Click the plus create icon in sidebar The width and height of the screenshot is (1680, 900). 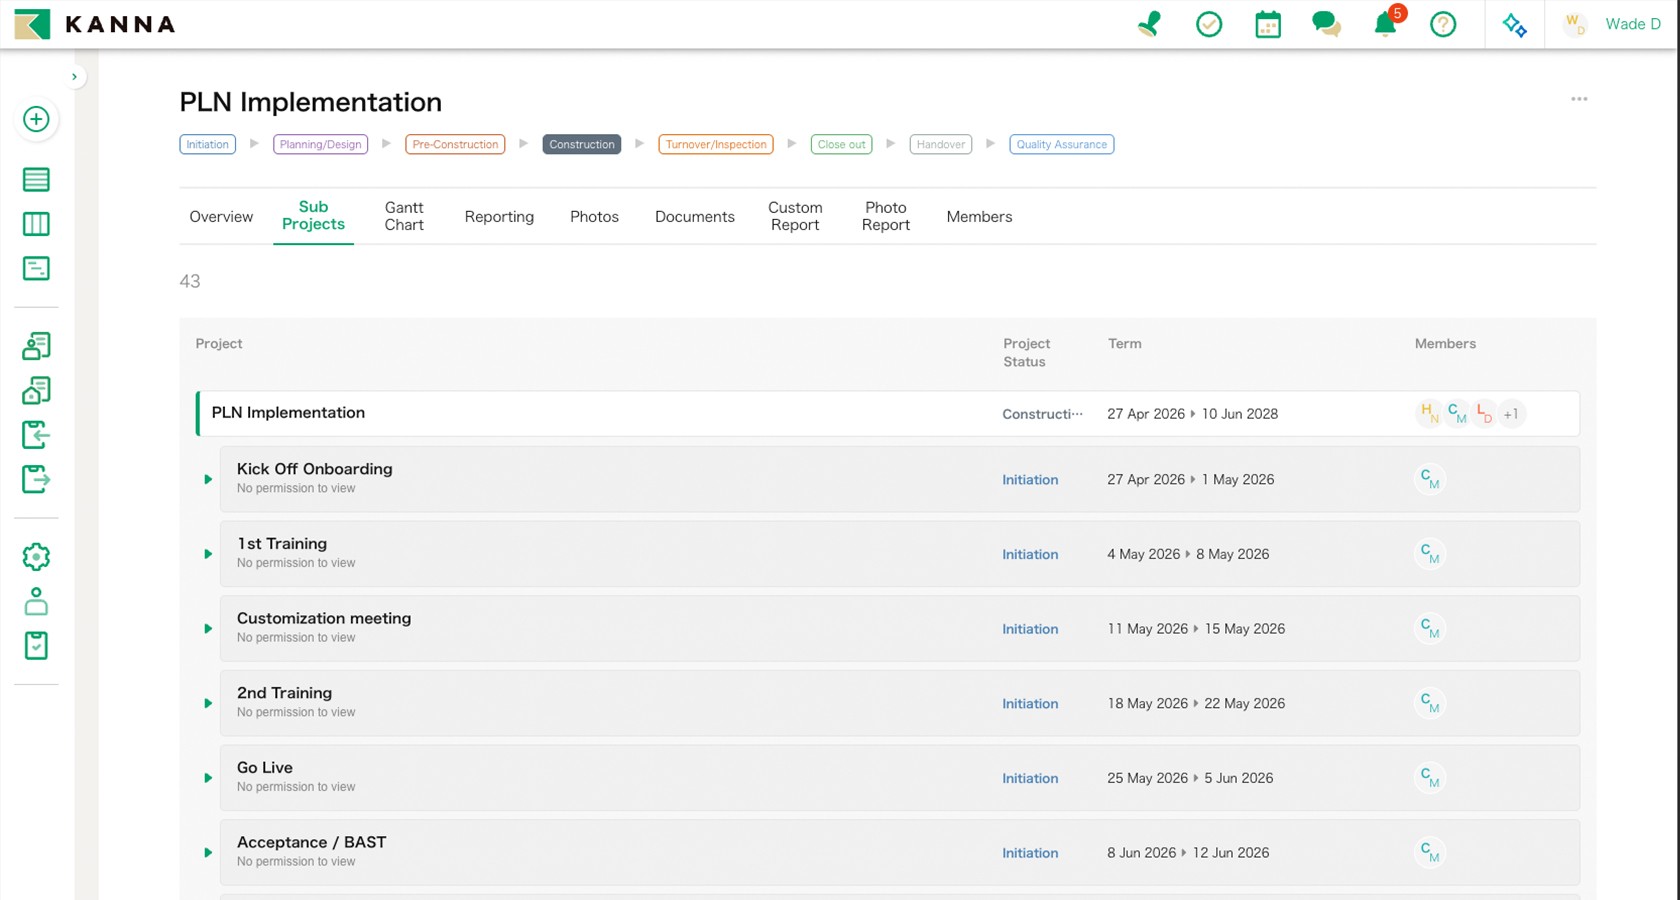pyautogui.click(x=36, y=119)
